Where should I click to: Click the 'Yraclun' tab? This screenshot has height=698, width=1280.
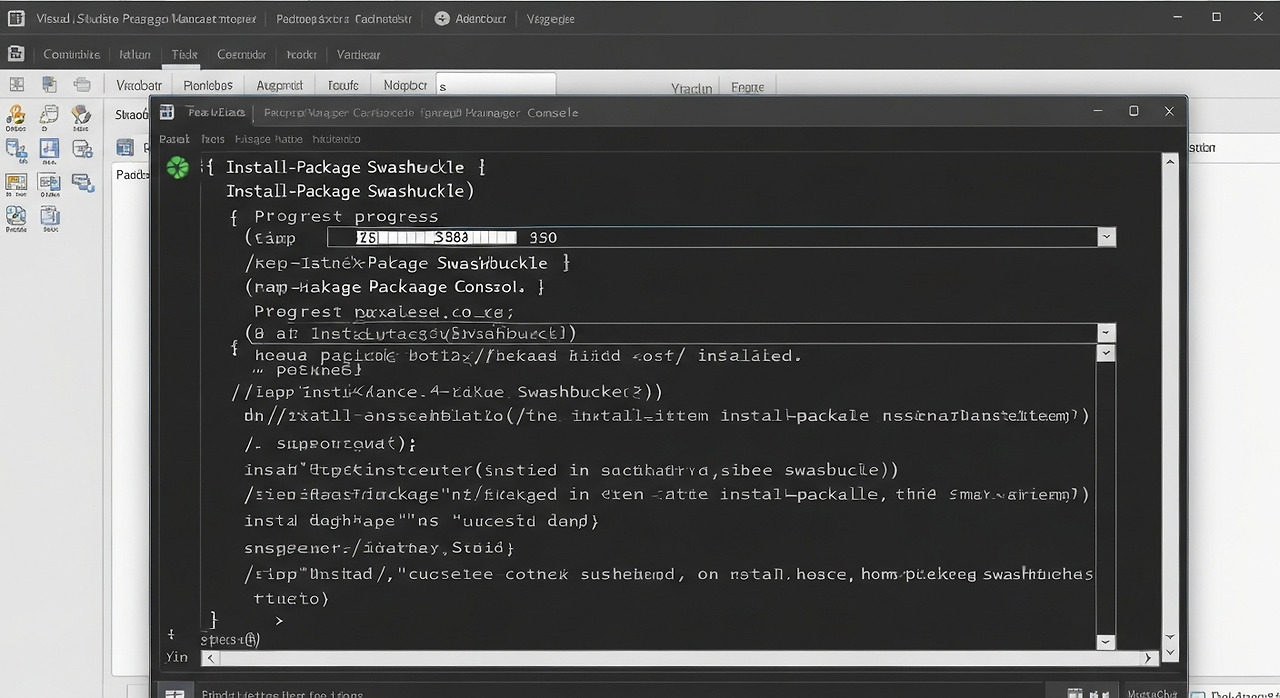pyautogui.click(x=691, y=88)
